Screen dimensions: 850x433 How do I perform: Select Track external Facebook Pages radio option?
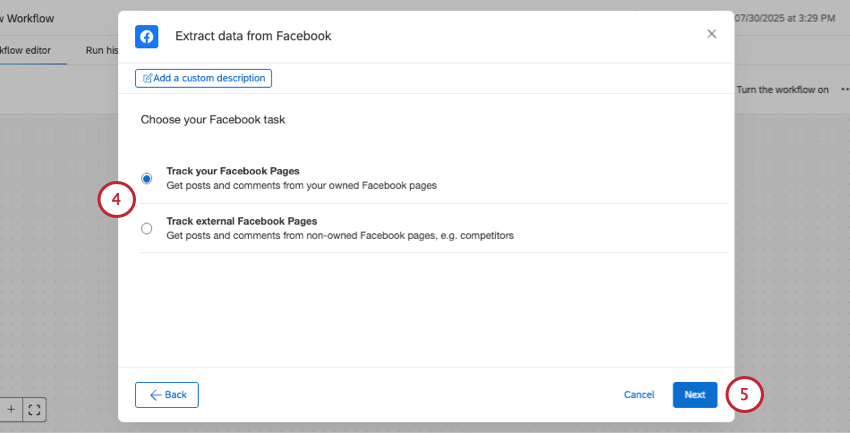point(147,228)
